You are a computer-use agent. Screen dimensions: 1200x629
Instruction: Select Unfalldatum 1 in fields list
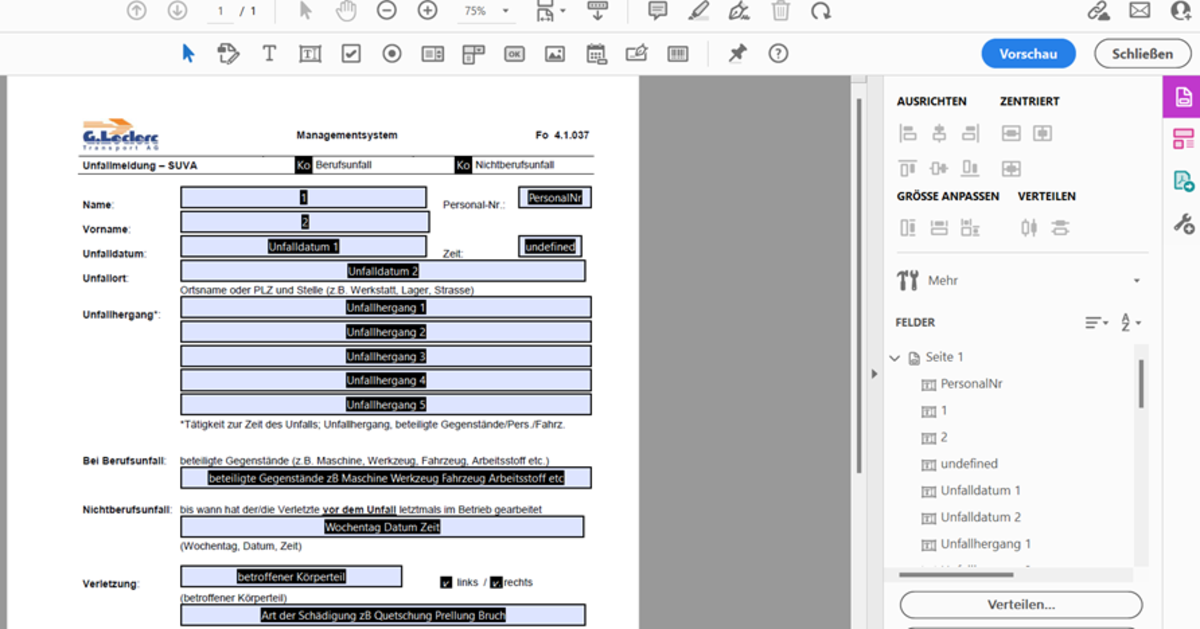pyautogui.click(x=980, y=491)
